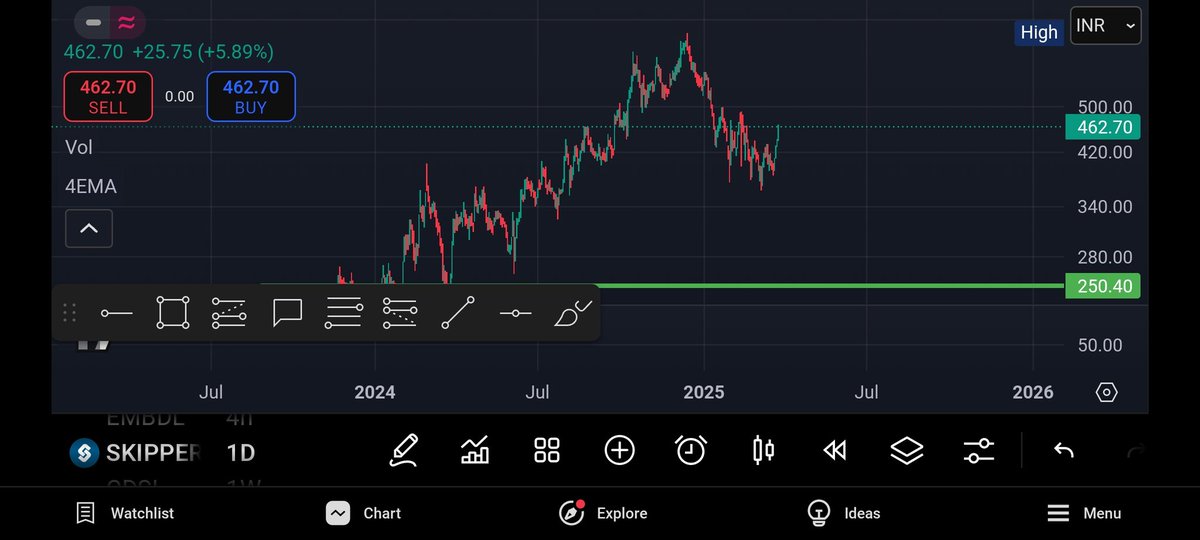The width and height of the screenshot is (1200, 540).
Task: Collapse the indicator legend with chevron
Action: coord(88,229)
